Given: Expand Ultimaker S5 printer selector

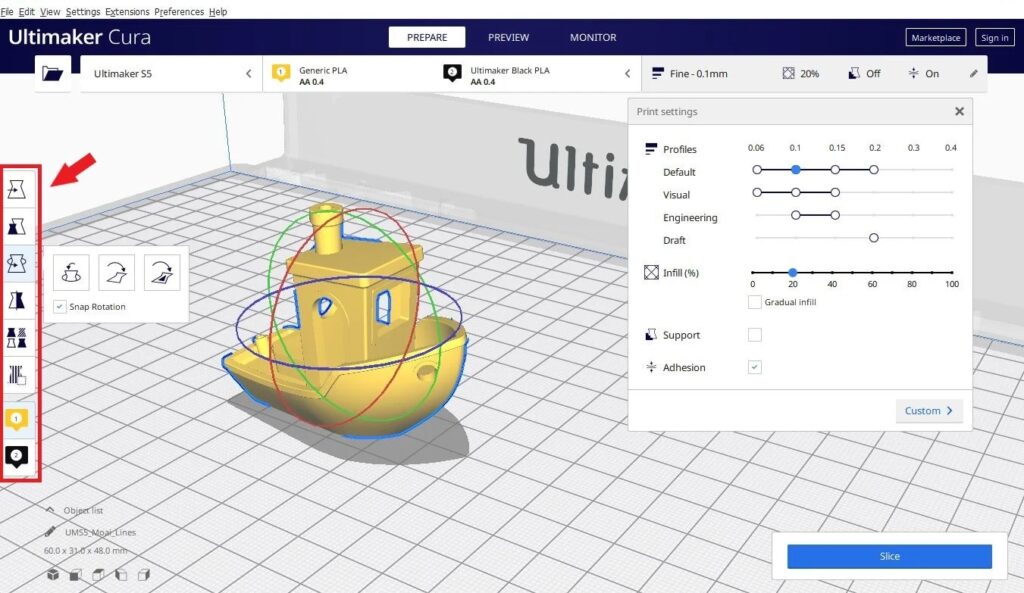Looking at the screenshot, I should pyautogui.click(x=170, y=73).
